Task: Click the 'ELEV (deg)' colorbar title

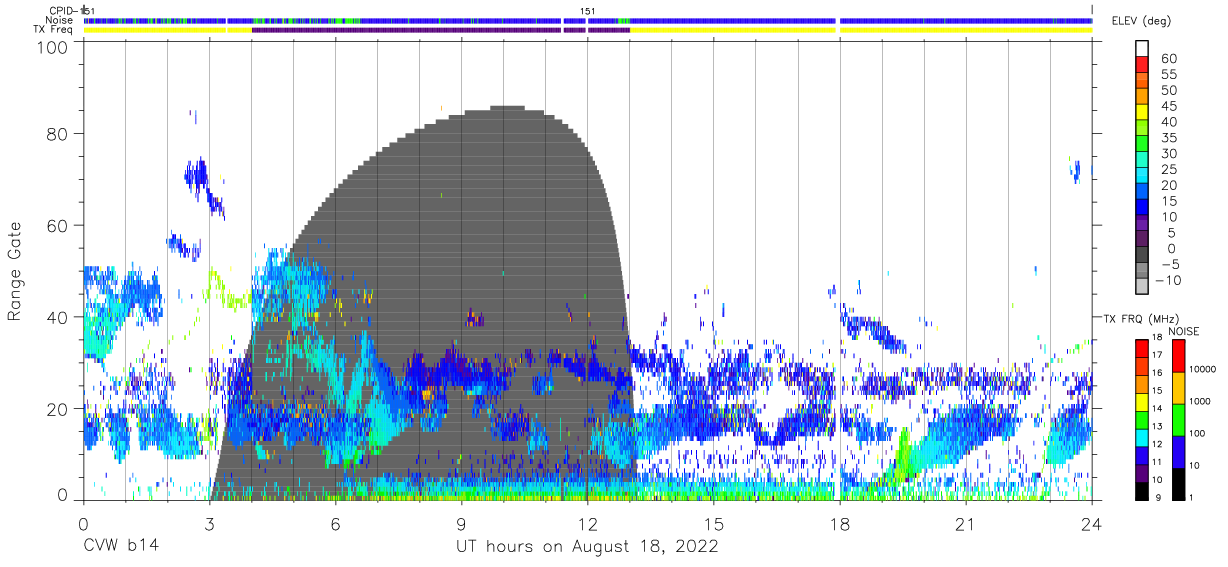Action: coord(1141,21)
